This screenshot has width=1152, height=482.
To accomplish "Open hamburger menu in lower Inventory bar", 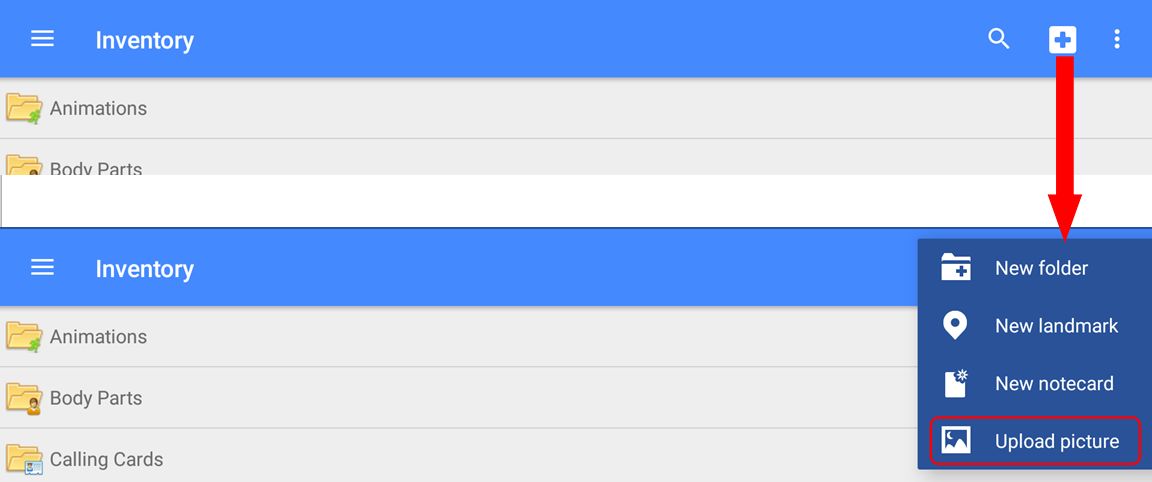I will coord(42,268).
